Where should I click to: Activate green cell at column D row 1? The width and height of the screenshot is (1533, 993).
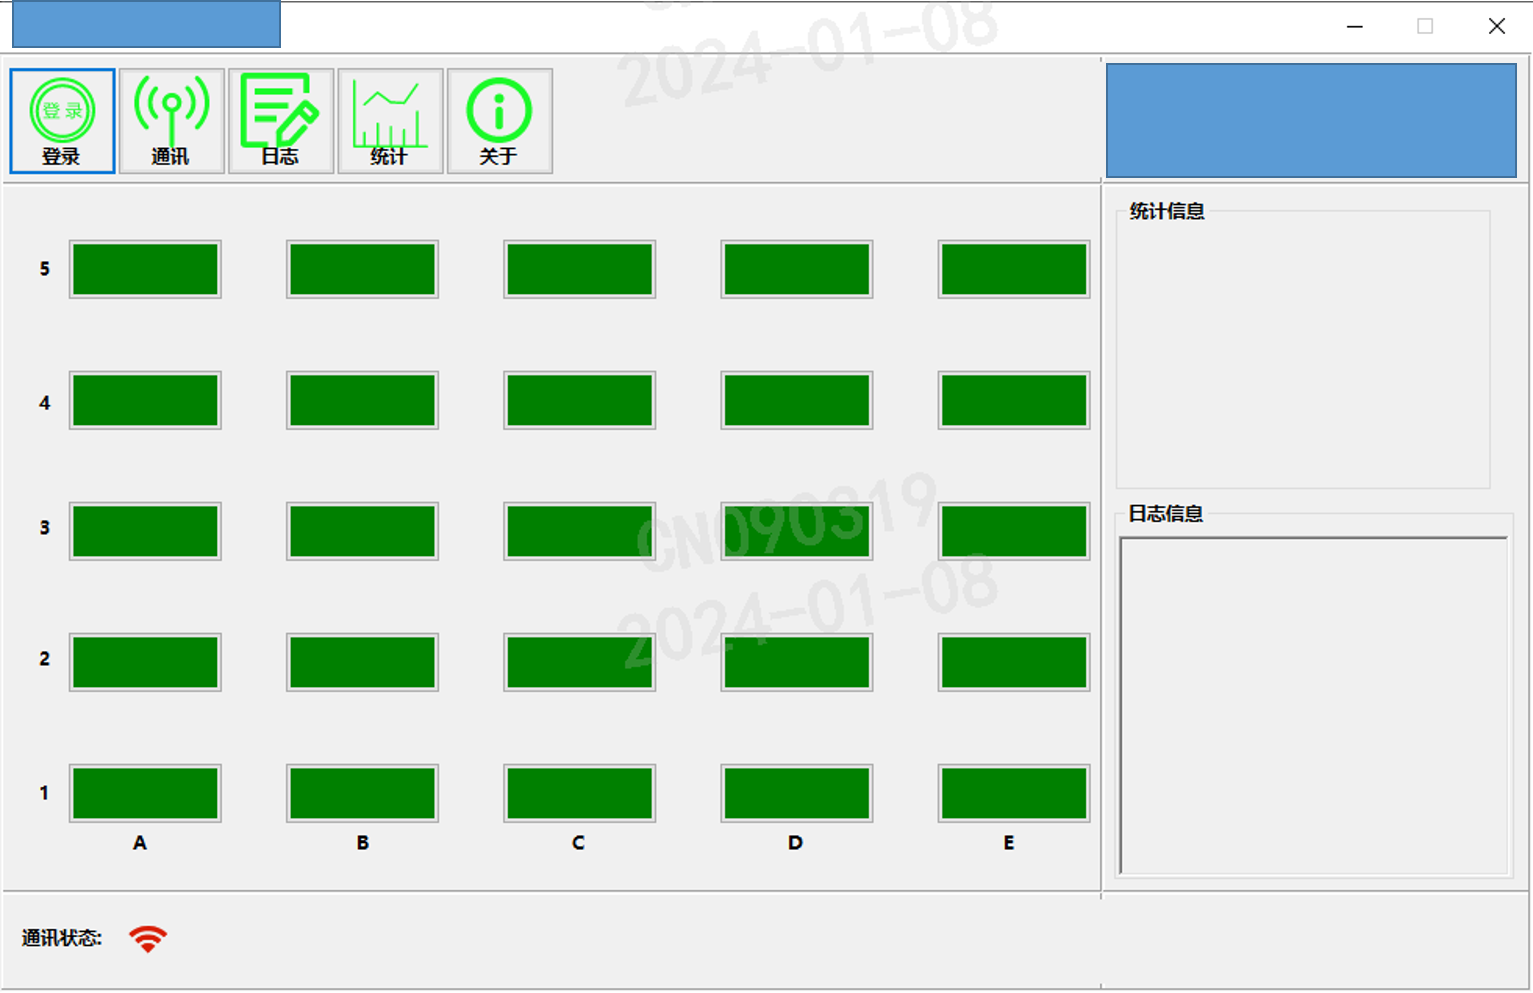(796, 793)
